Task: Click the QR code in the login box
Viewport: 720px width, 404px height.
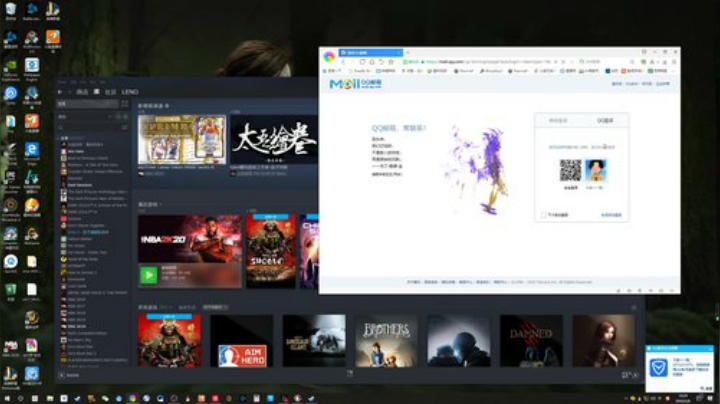Action: [x=570, y=170]
